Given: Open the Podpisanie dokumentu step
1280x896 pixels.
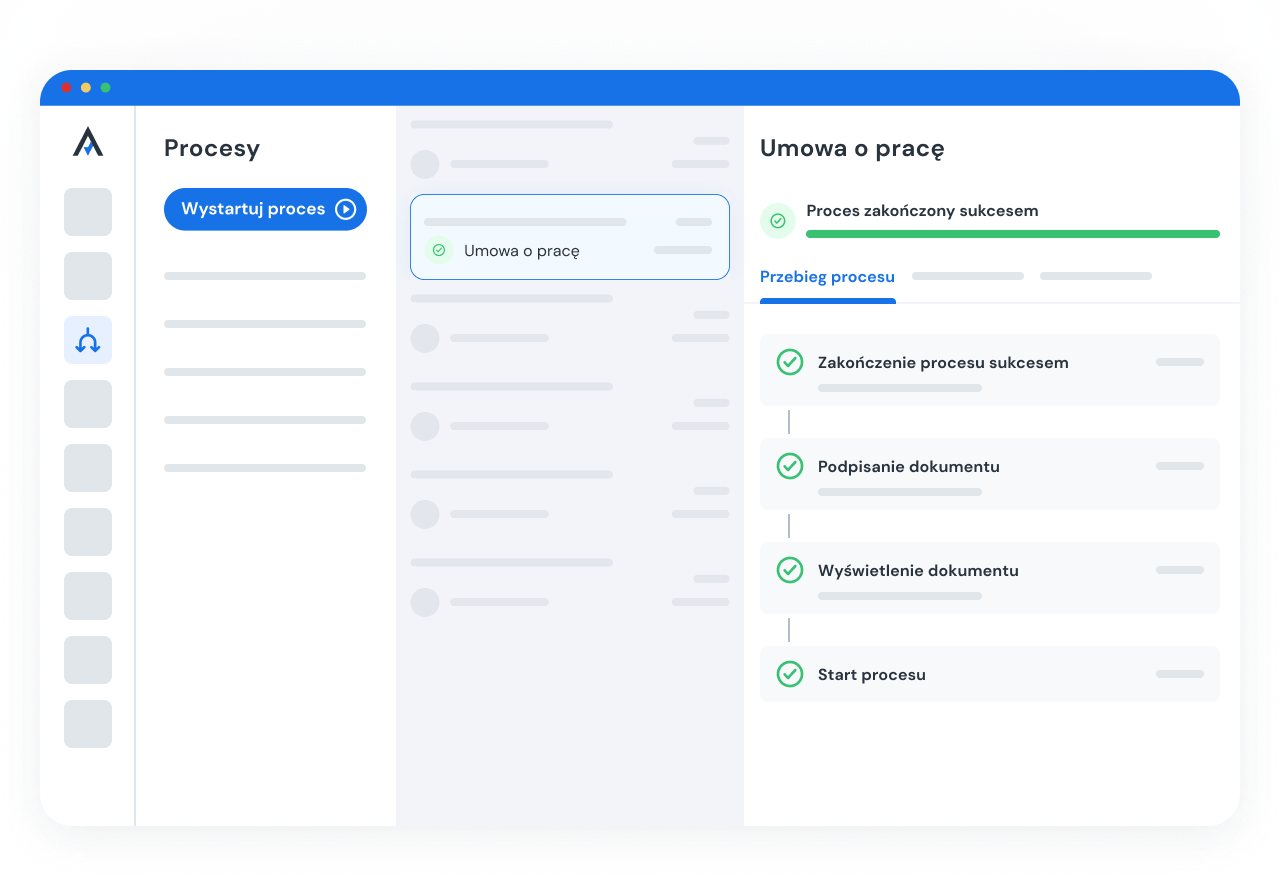Looking at the screenshot, I should tap(990, 474).
